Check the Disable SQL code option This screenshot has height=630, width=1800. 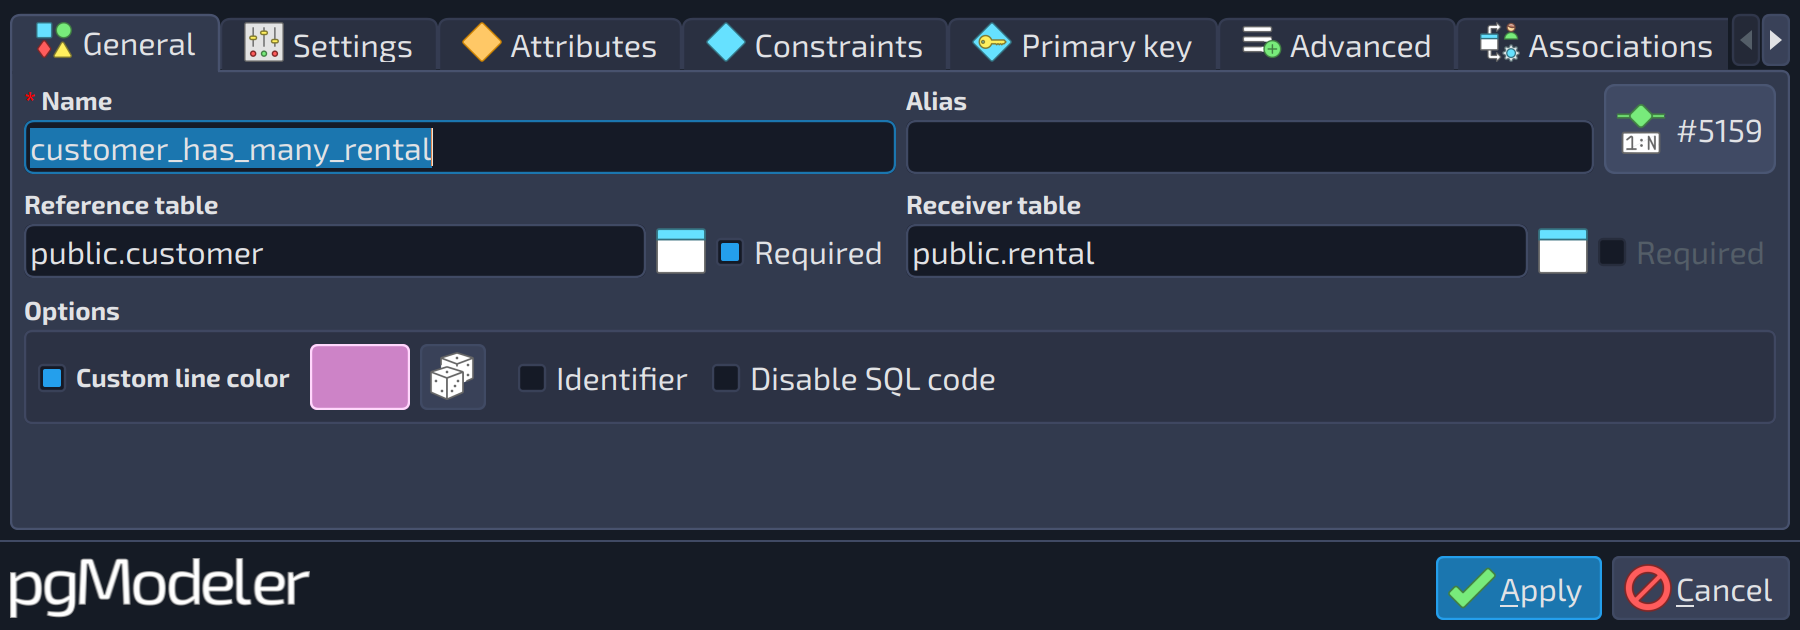[726, 378]
